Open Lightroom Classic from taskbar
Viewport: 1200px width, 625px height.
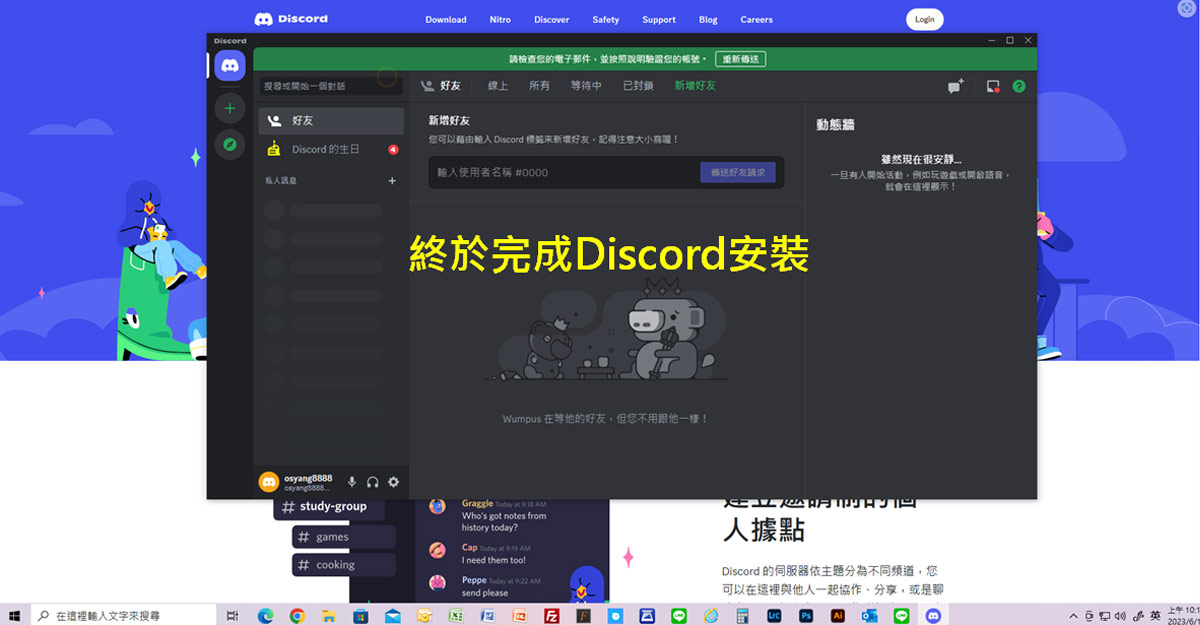pyautogui.click(x=774, y=616)
